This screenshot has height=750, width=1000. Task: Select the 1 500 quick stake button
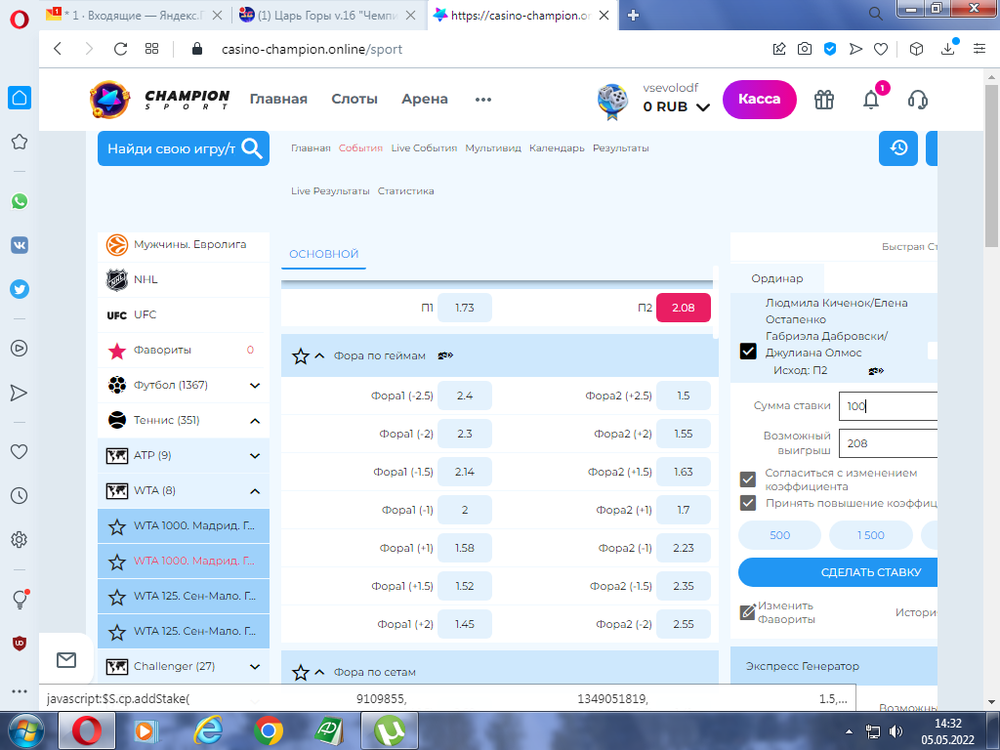pos(871,535)
